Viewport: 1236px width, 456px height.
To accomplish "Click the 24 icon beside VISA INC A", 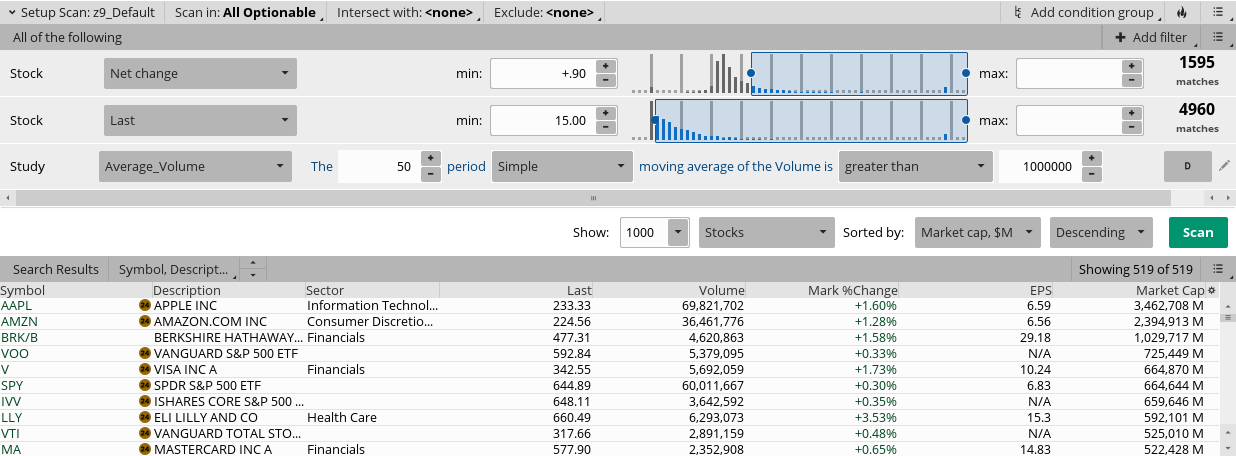I will 145,369.
